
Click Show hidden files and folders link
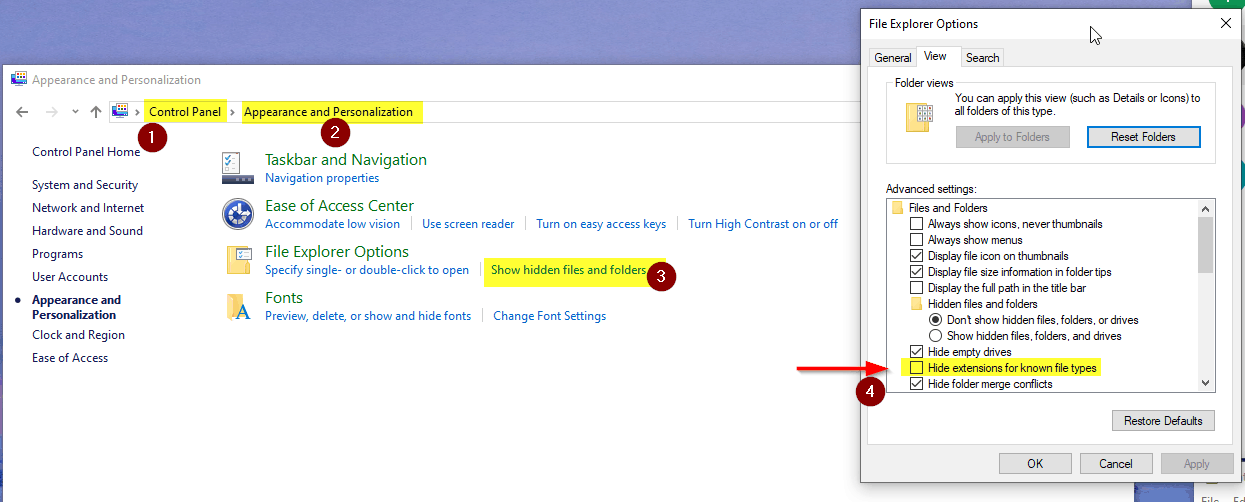coord(568,270)
